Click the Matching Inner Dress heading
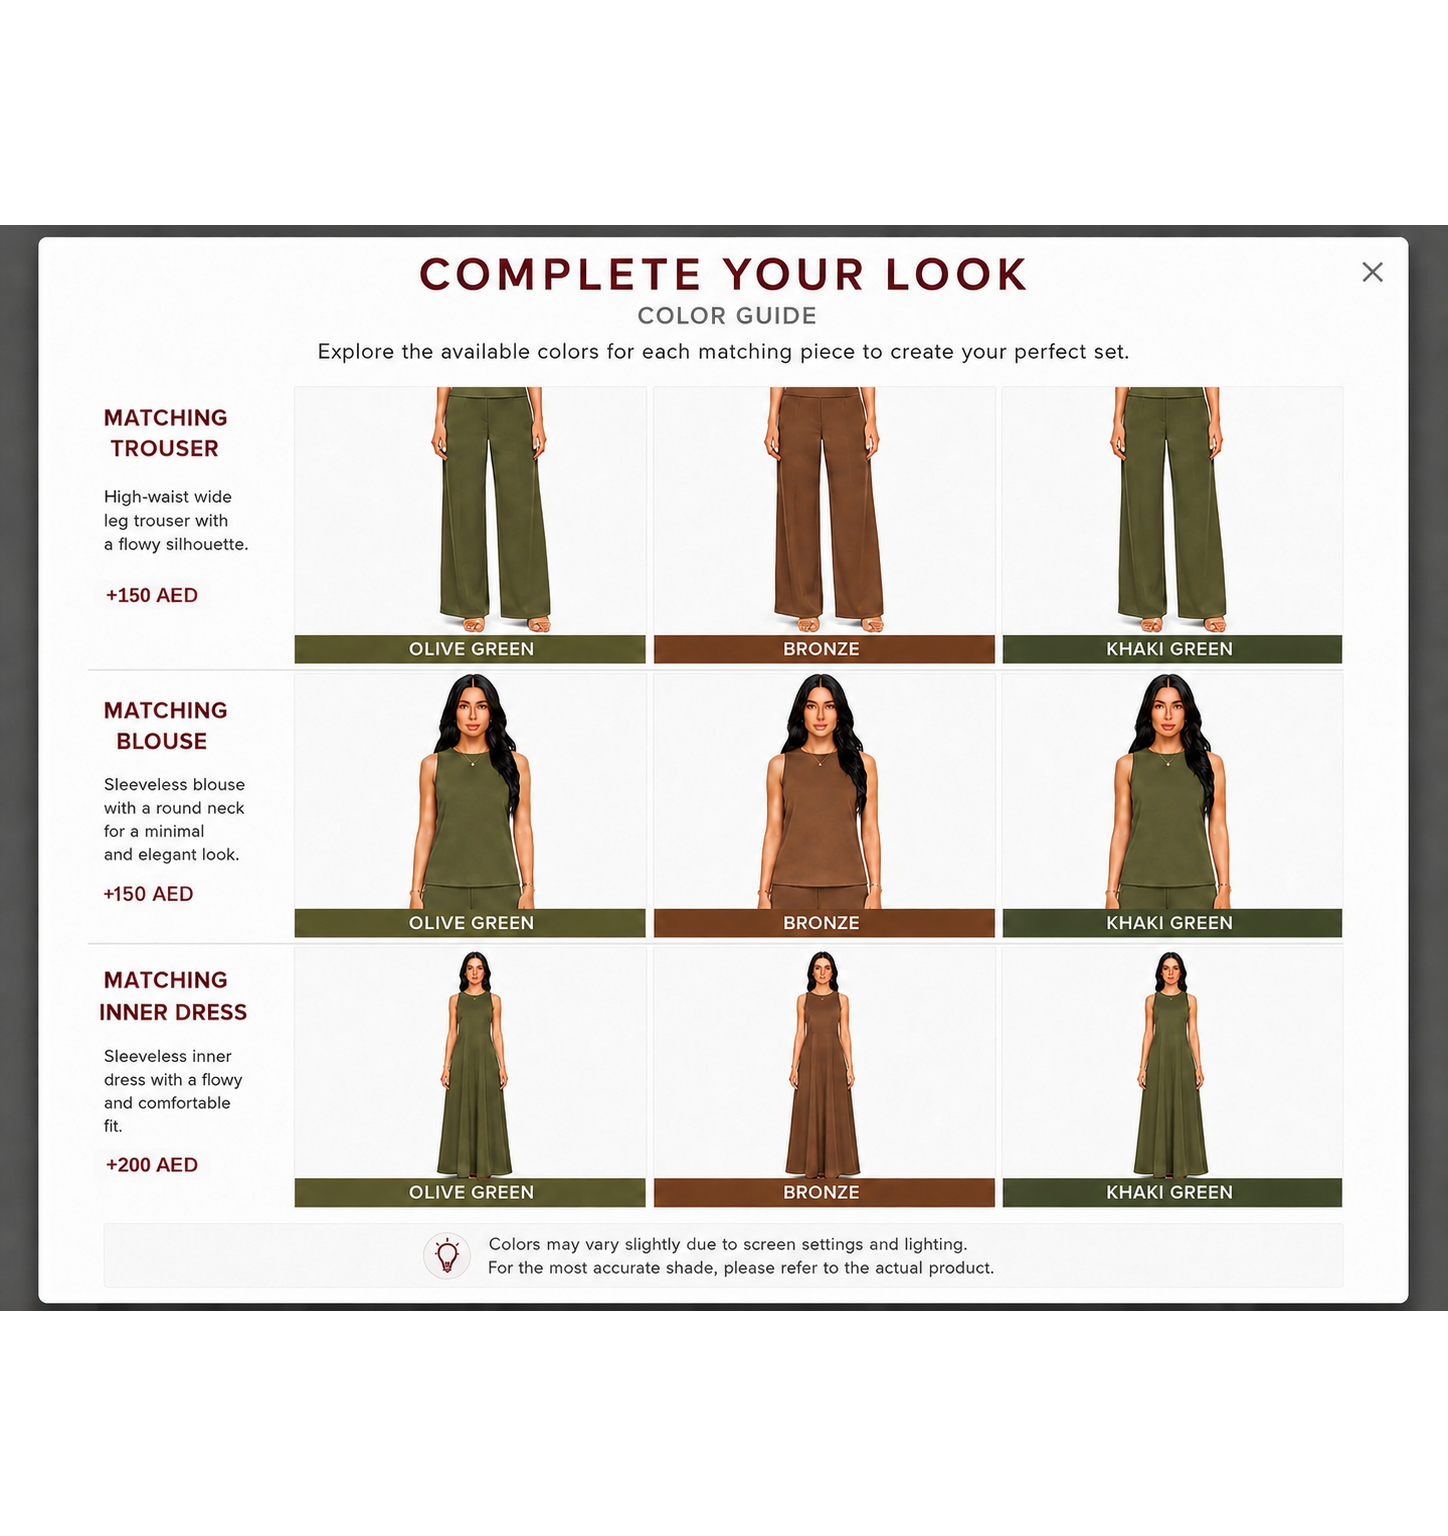Screen dimensions: 1448x1536 pos(172,996)
